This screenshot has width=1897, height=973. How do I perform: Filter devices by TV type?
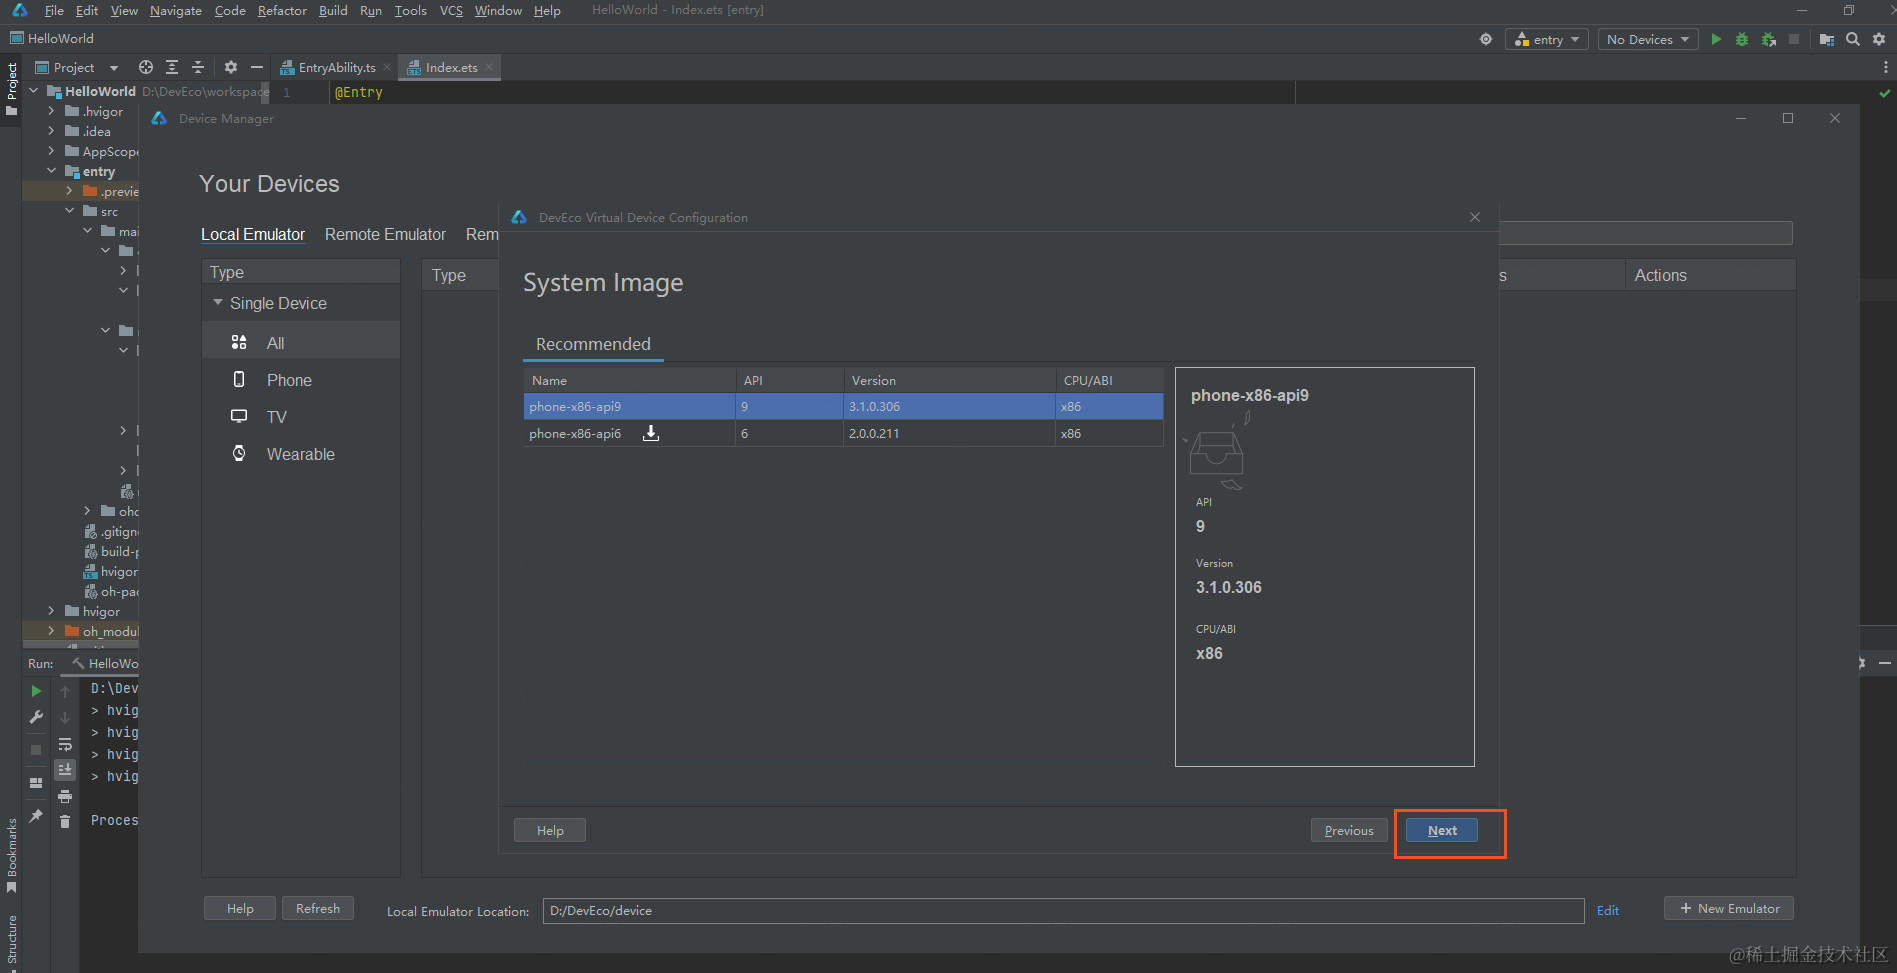pyautogui.click(x=301, y=417)
